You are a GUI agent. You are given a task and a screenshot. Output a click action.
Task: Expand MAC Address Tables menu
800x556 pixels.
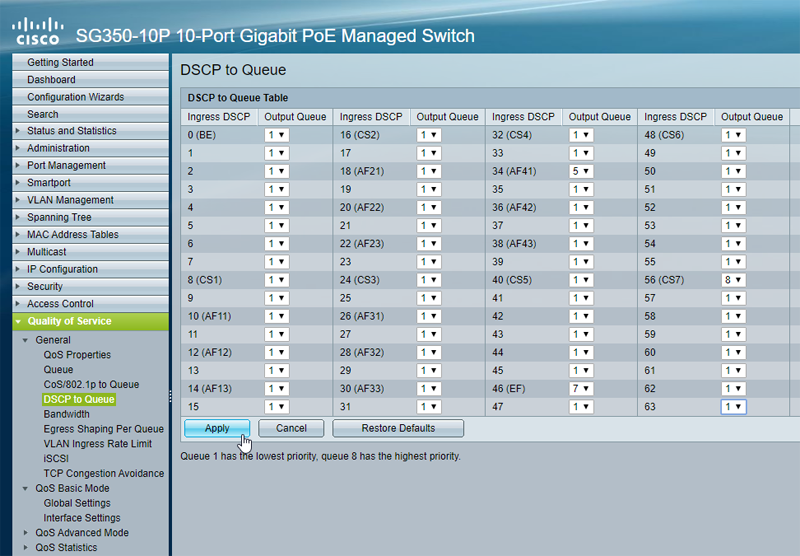(90, 235)
